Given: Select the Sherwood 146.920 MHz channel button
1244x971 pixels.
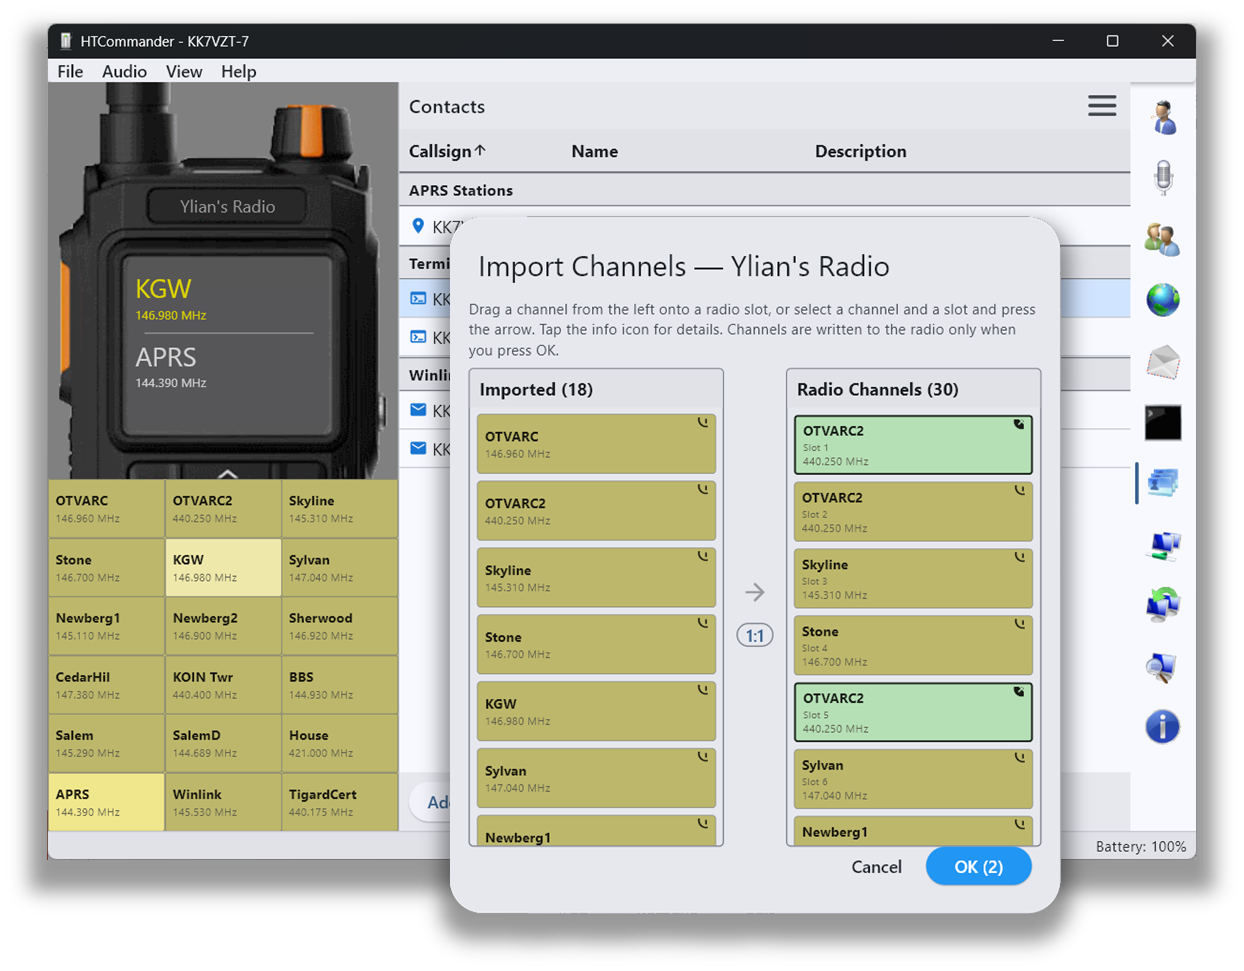Looking at the screenshot, I should [340, 626].
